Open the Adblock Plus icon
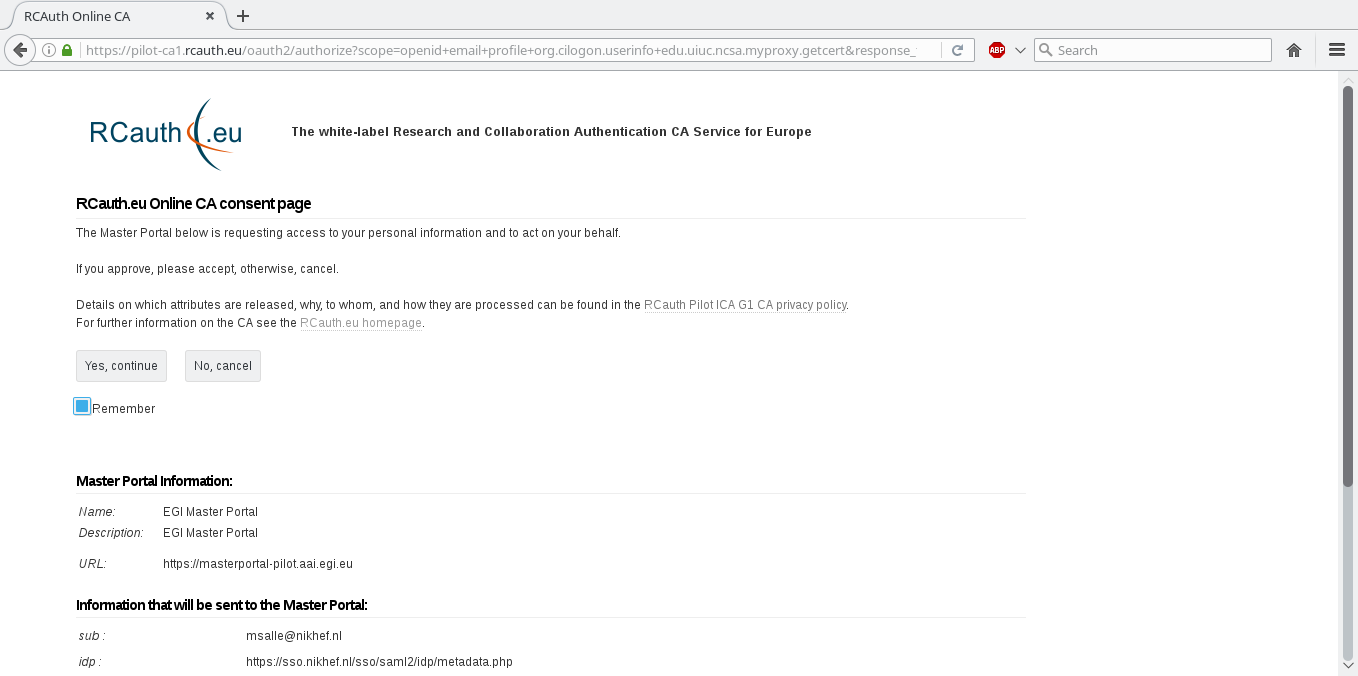Viewport: 1358px width, 676px height. click(x=996, y=50)
